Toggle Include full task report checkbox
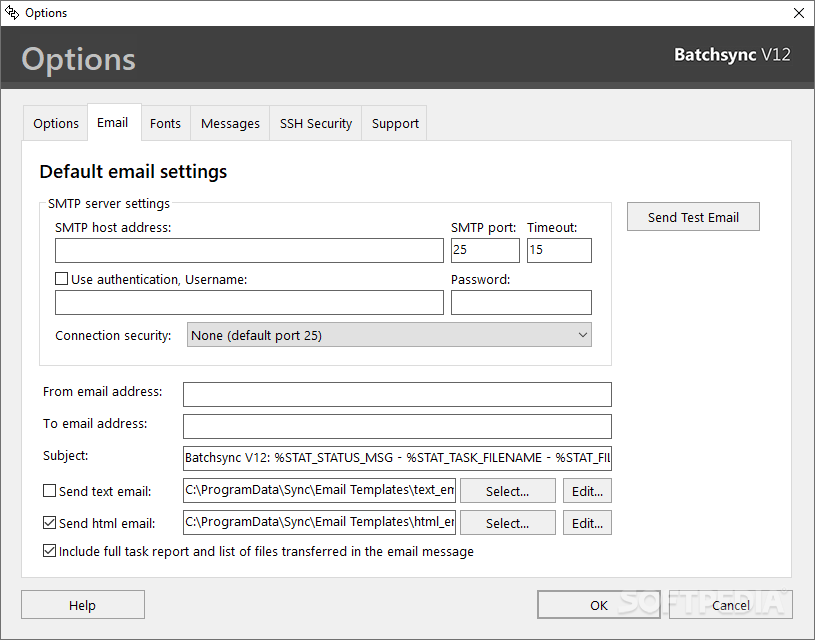The height and width of the screenshot is (640, 815). pos(49,551)
